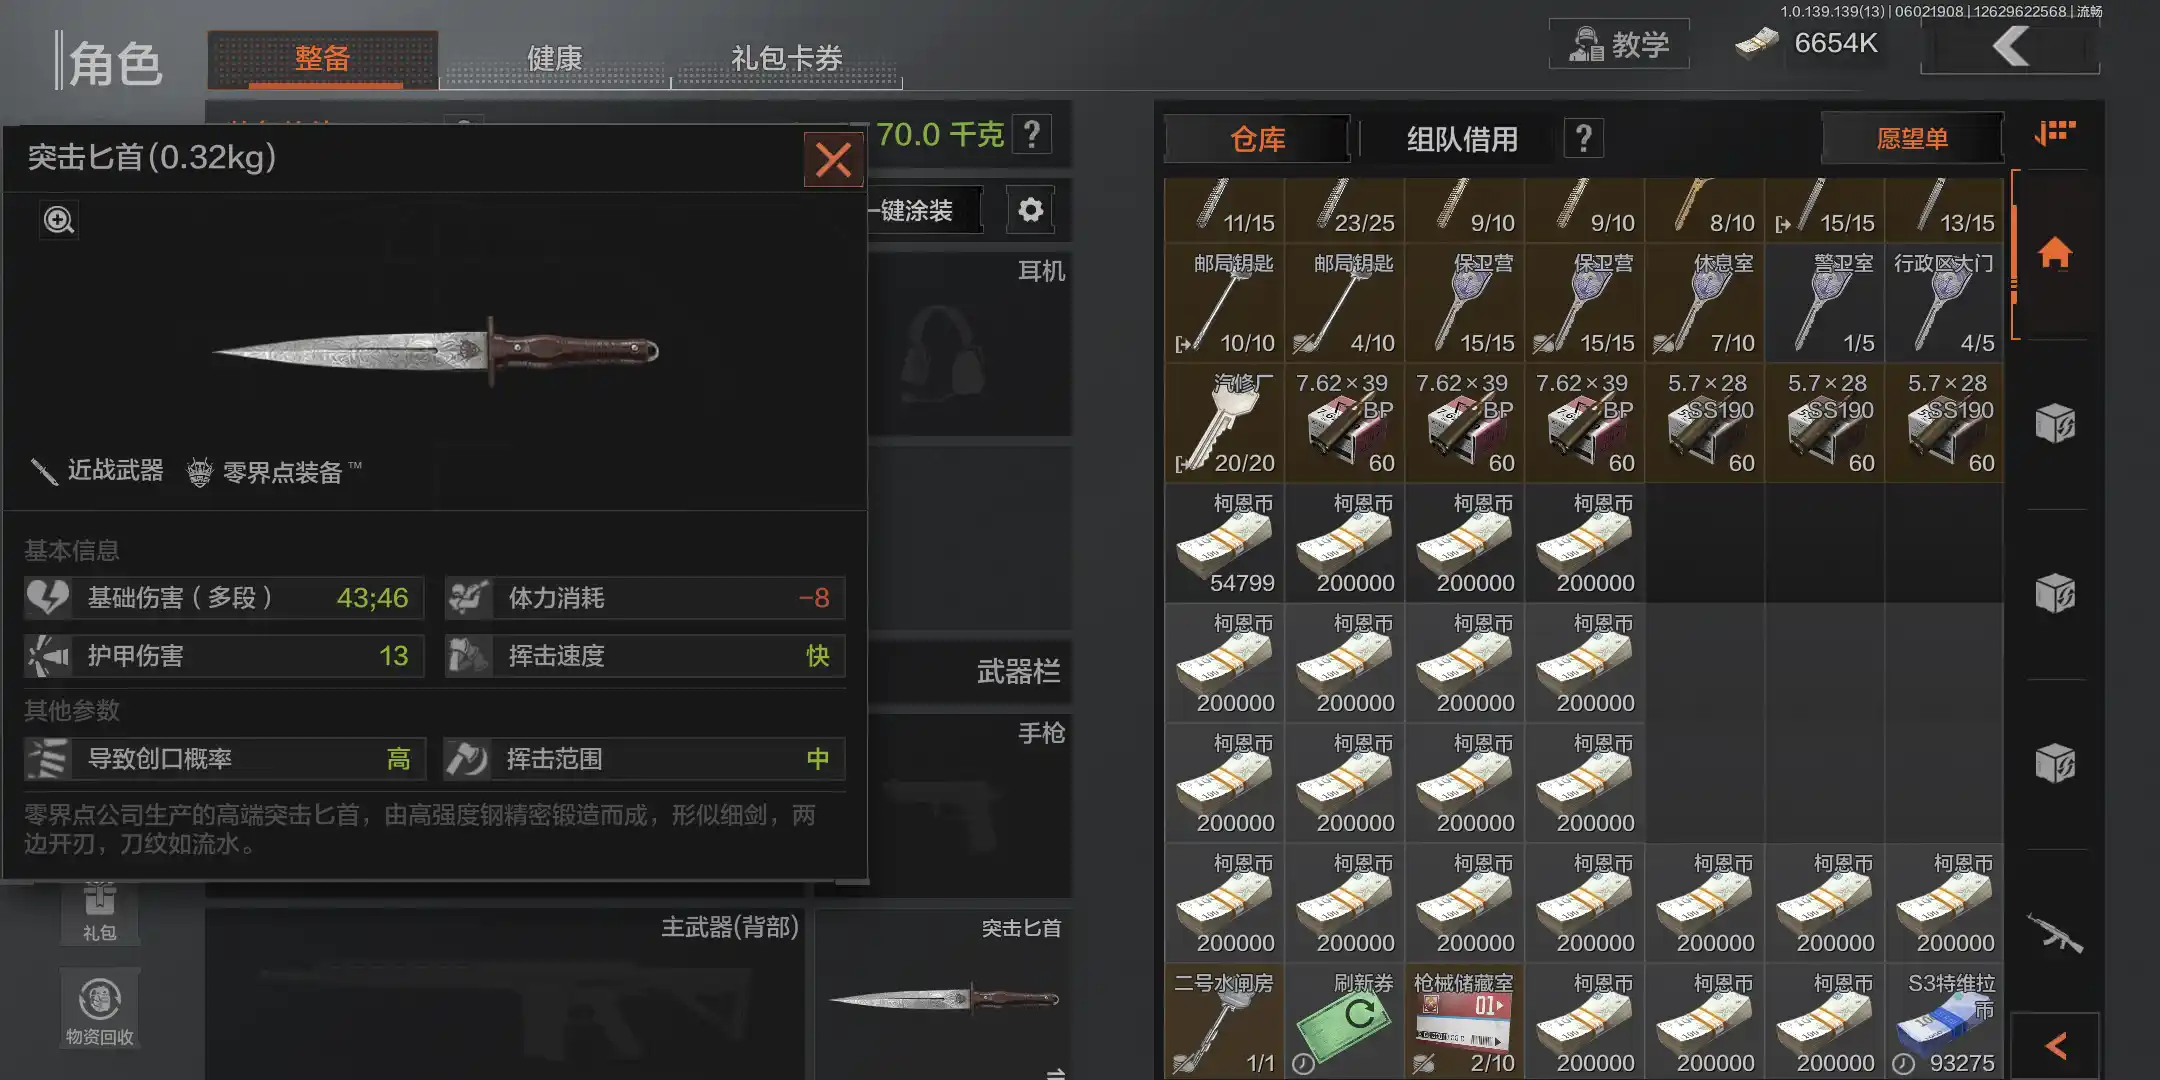Screen dimensions: 2160x1080
Task: Open the 组队借用 tab
Action: (1462, 139)
